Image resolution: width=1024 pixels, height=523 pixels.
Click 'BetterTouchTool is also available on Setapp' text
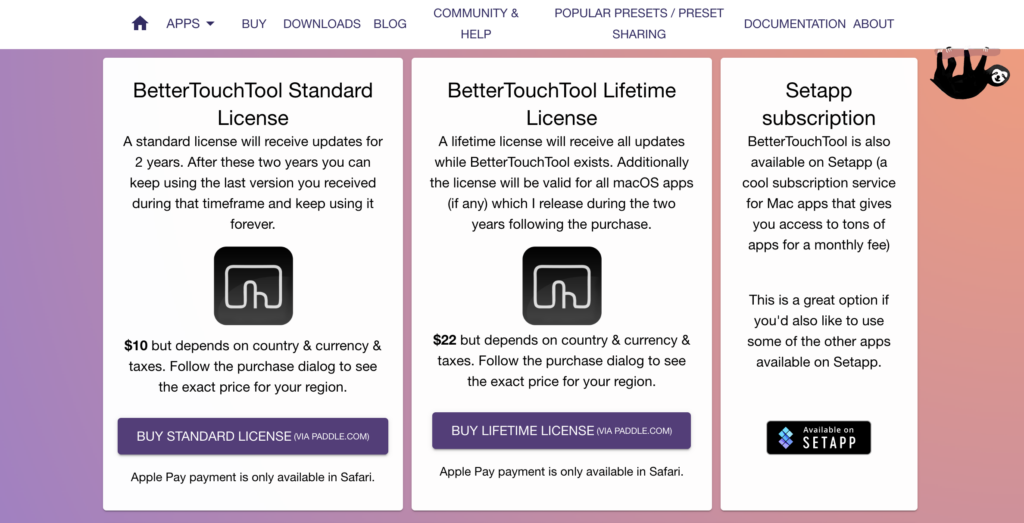[x=819, y=193]
